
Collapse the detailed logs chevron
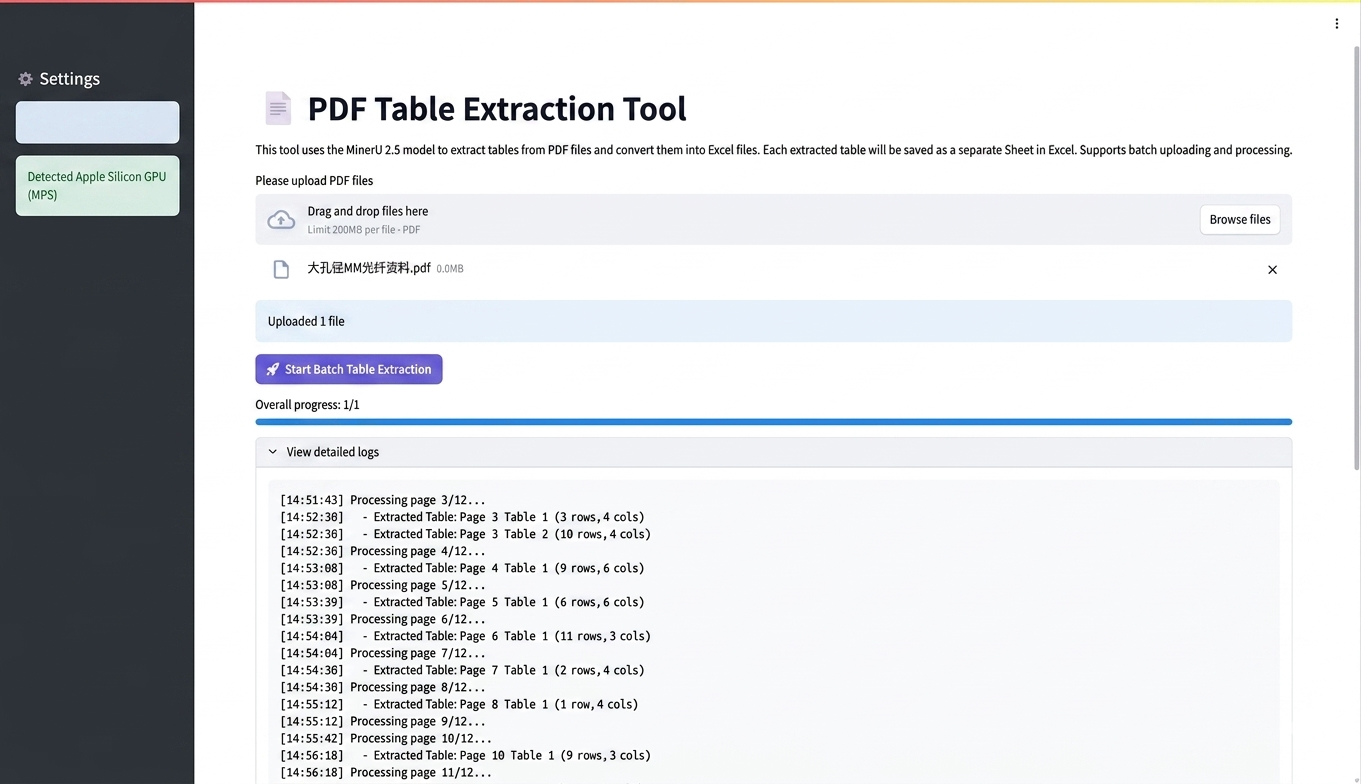pyautogui.click(x=272, y=452)
